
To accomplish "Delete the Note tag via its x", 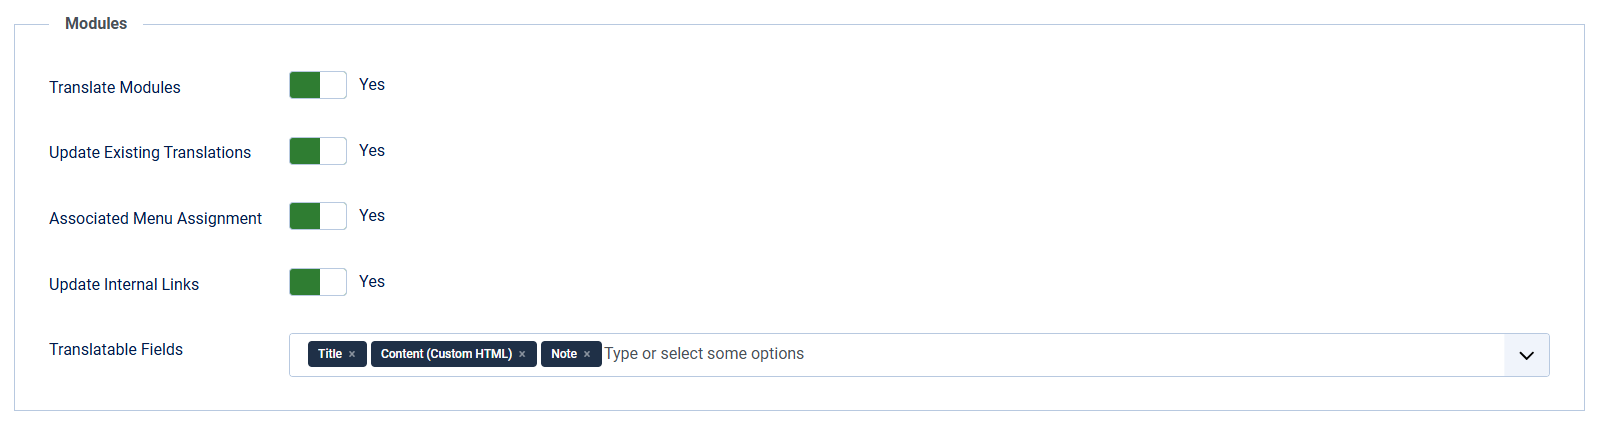I will 587,354.
